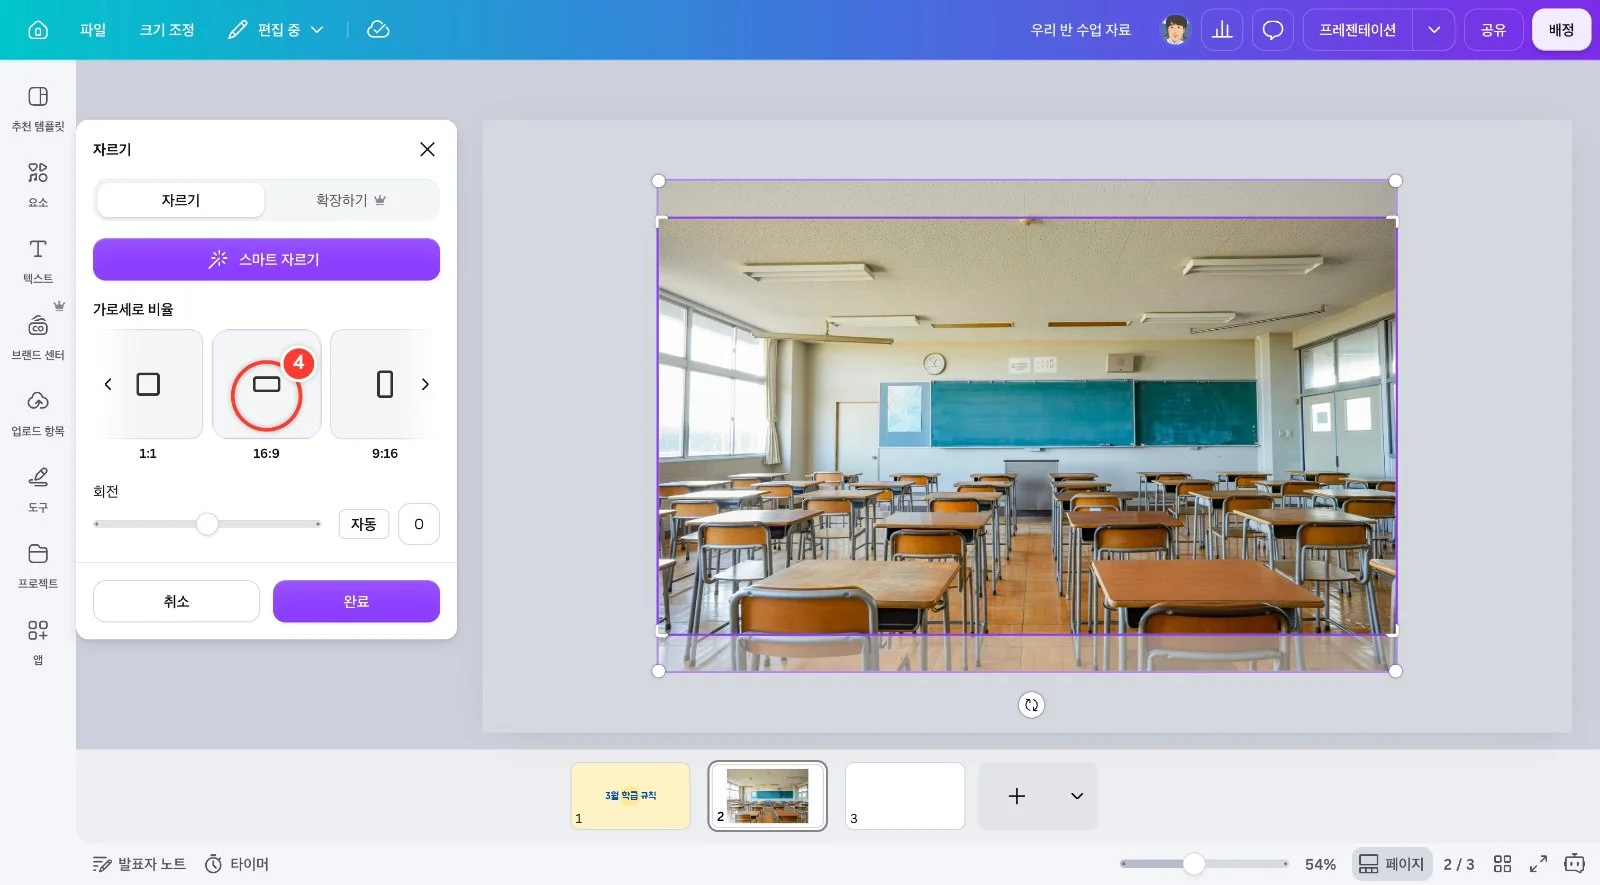This screenshot has width=1600, height=885.
Task: Switch to the 확장하기 tab
Action: click(351, 200)
